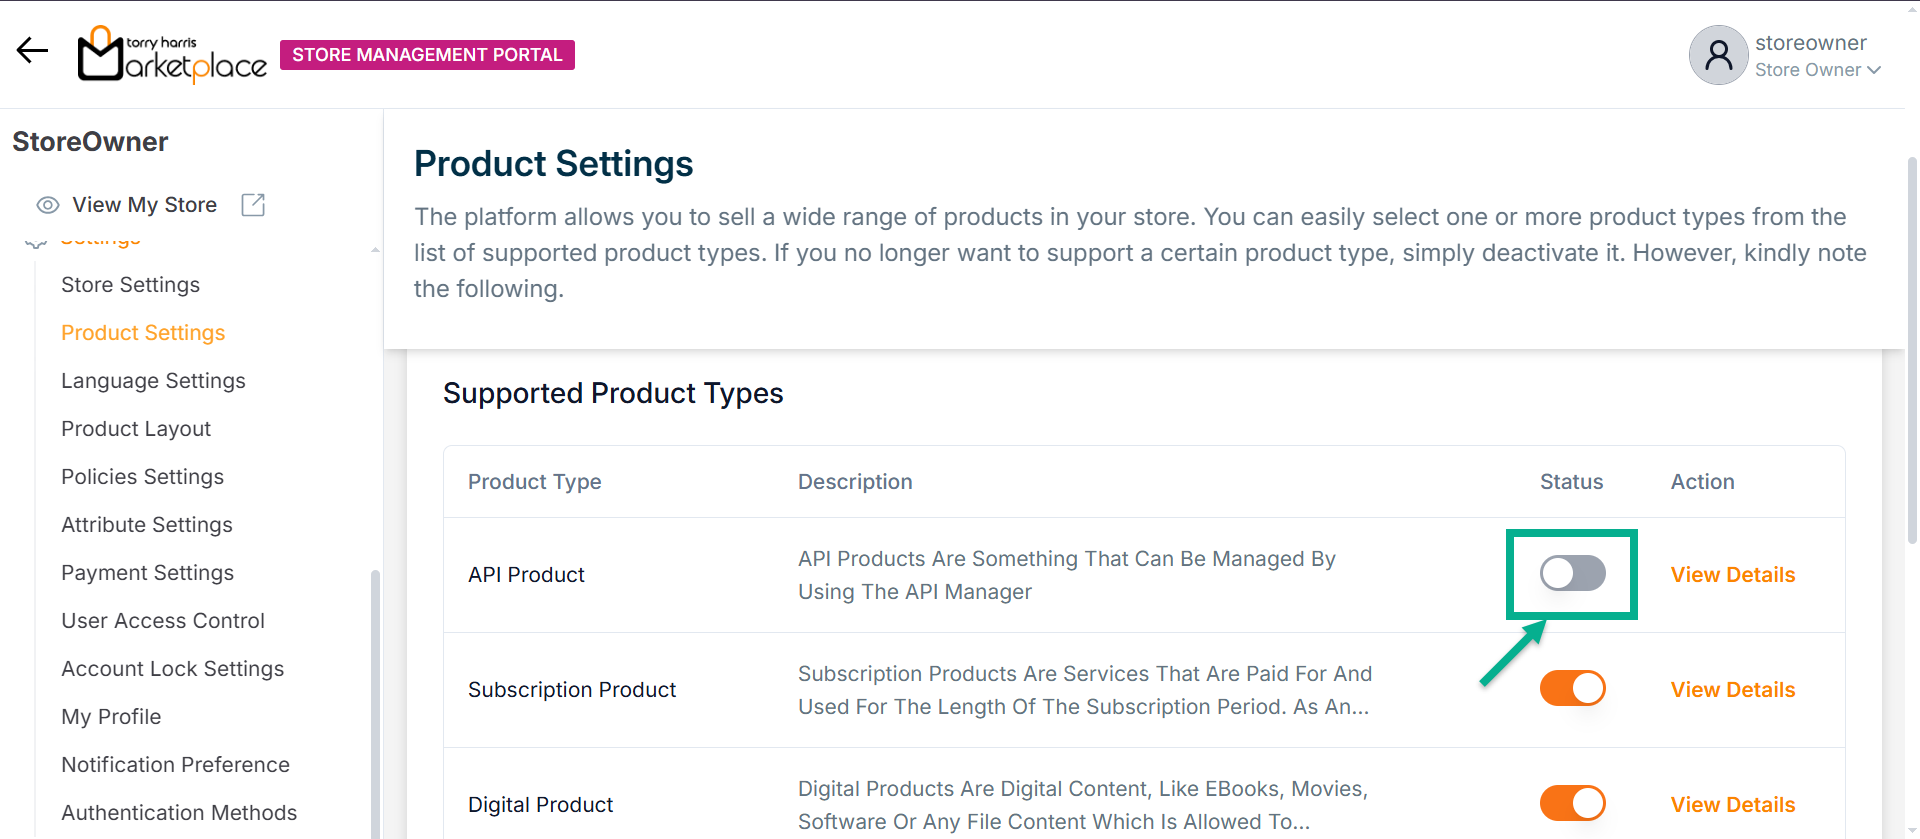The image size is (1920, 839).
Task: Expand the Store Owner account dropdown
Action: point(1818,70)
